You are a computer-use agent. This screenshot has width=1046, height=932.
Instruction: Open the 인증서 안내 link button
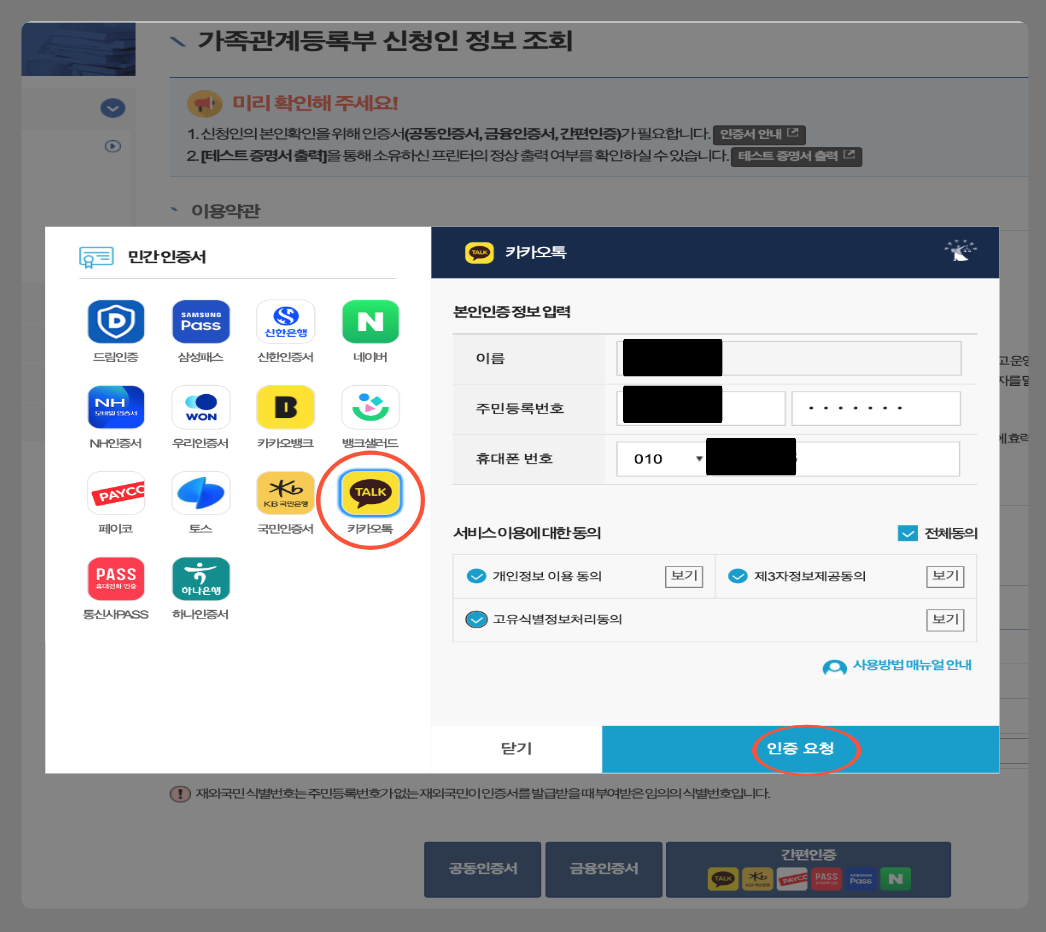click(x=759, y=134)
